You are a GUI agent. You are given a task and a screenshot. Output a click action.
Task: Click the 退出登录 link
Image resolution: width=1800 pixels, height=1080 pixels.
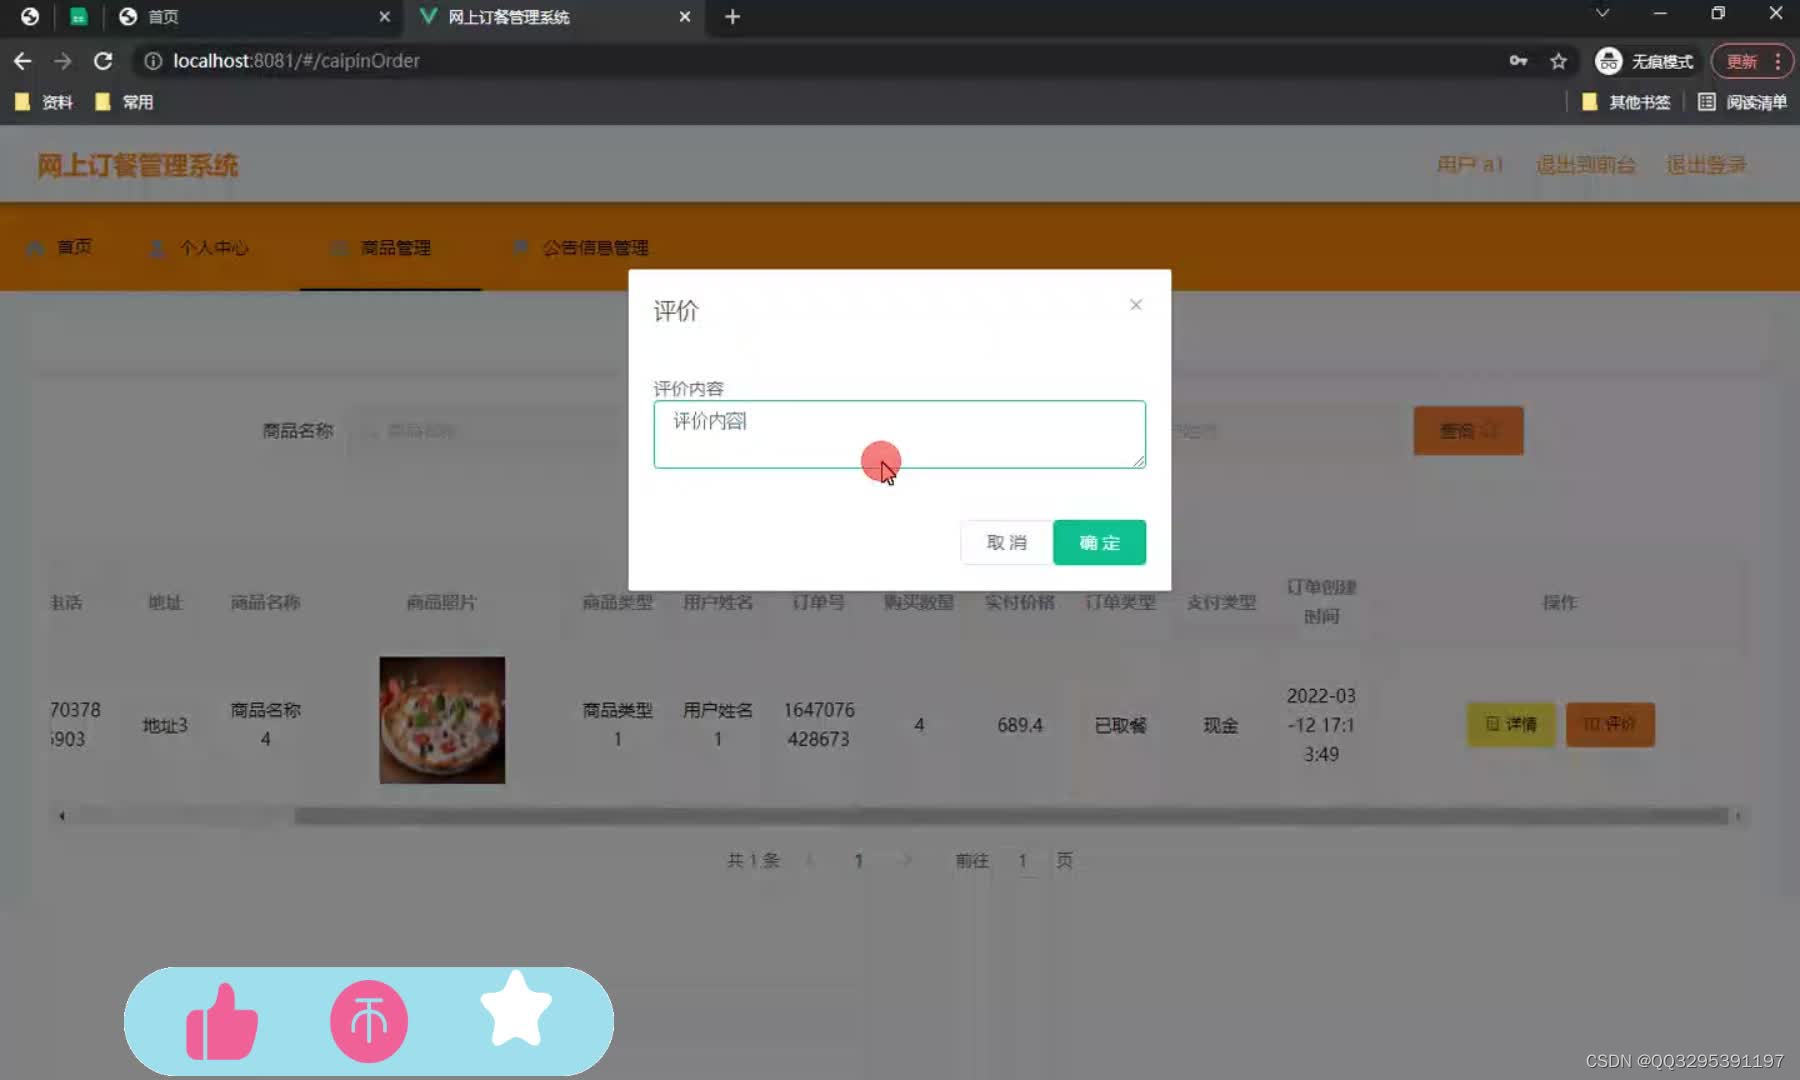point(1706,165)
